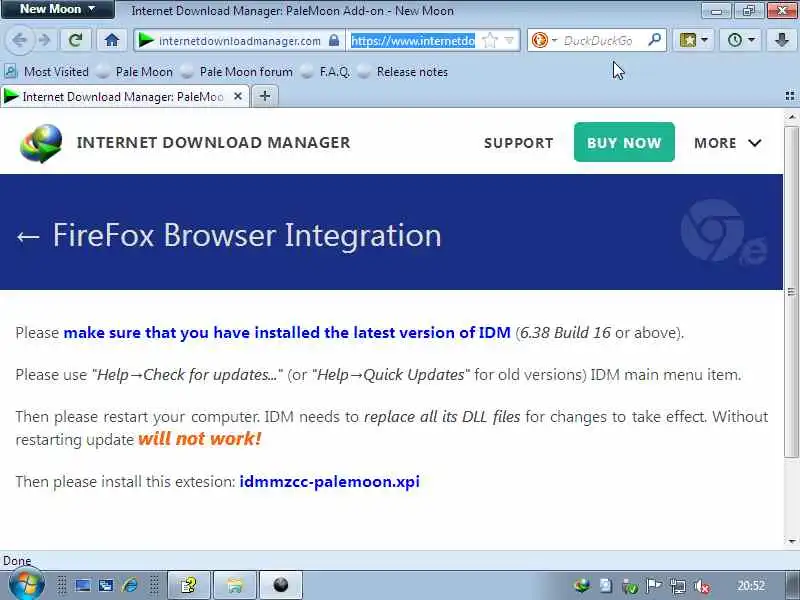The height and width of the screenshot is (600, 800).
Task: Download idmmzcc-palemoon.xpi extension
Action: pos(330,482)
